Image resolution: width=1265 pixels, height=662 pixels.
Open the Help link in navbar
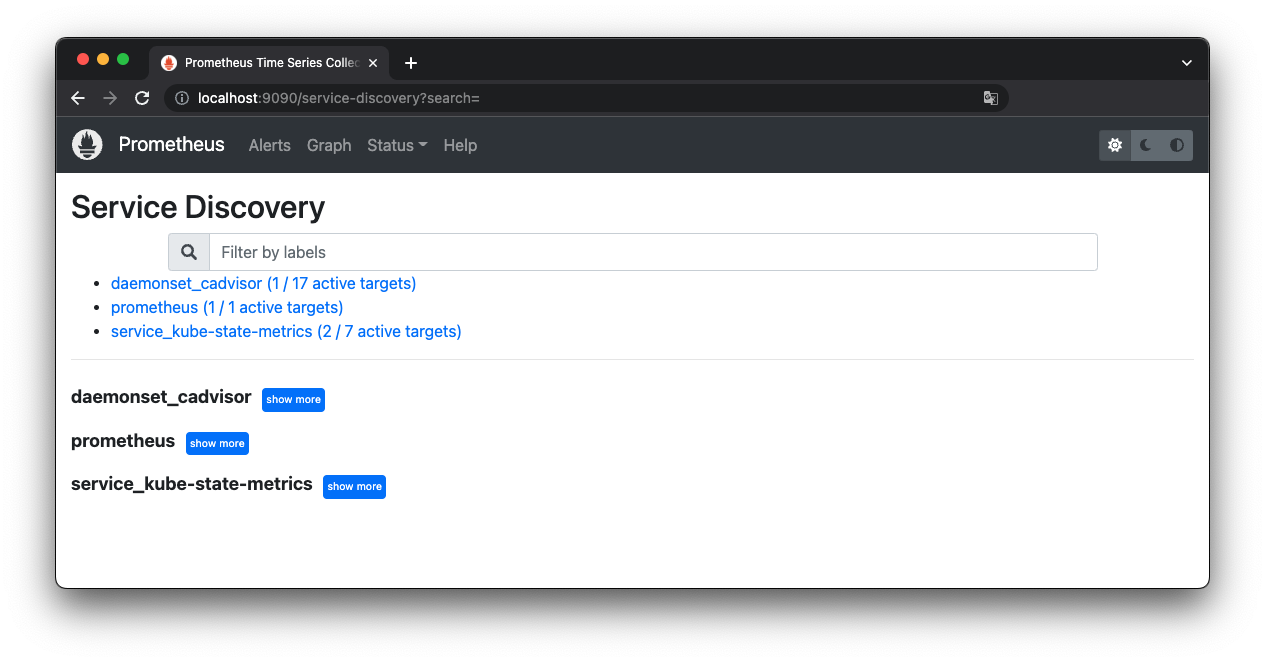460,145
